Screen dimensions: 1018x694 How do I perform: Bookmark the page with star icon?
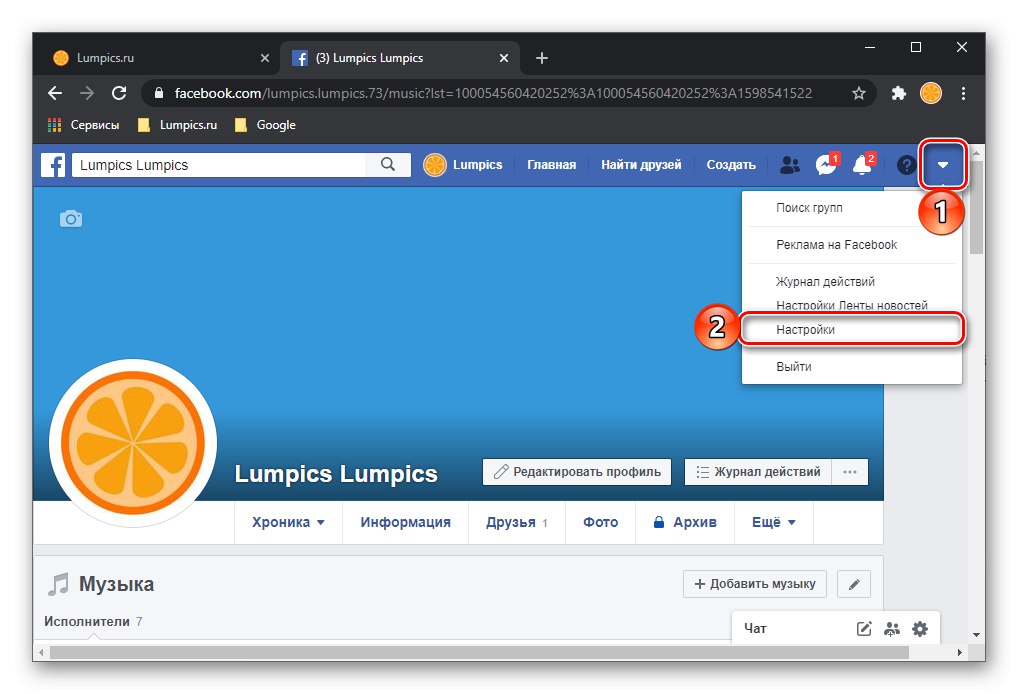858,93
